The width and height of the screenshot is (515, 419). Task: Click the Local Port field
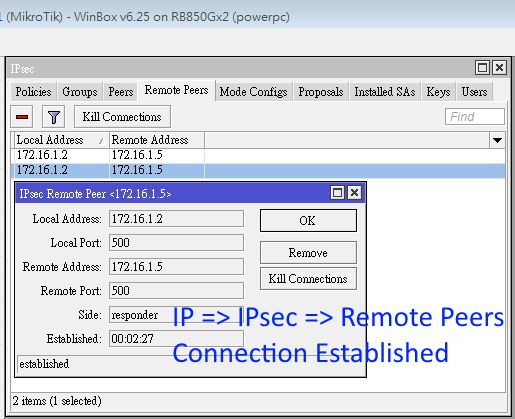176,243
